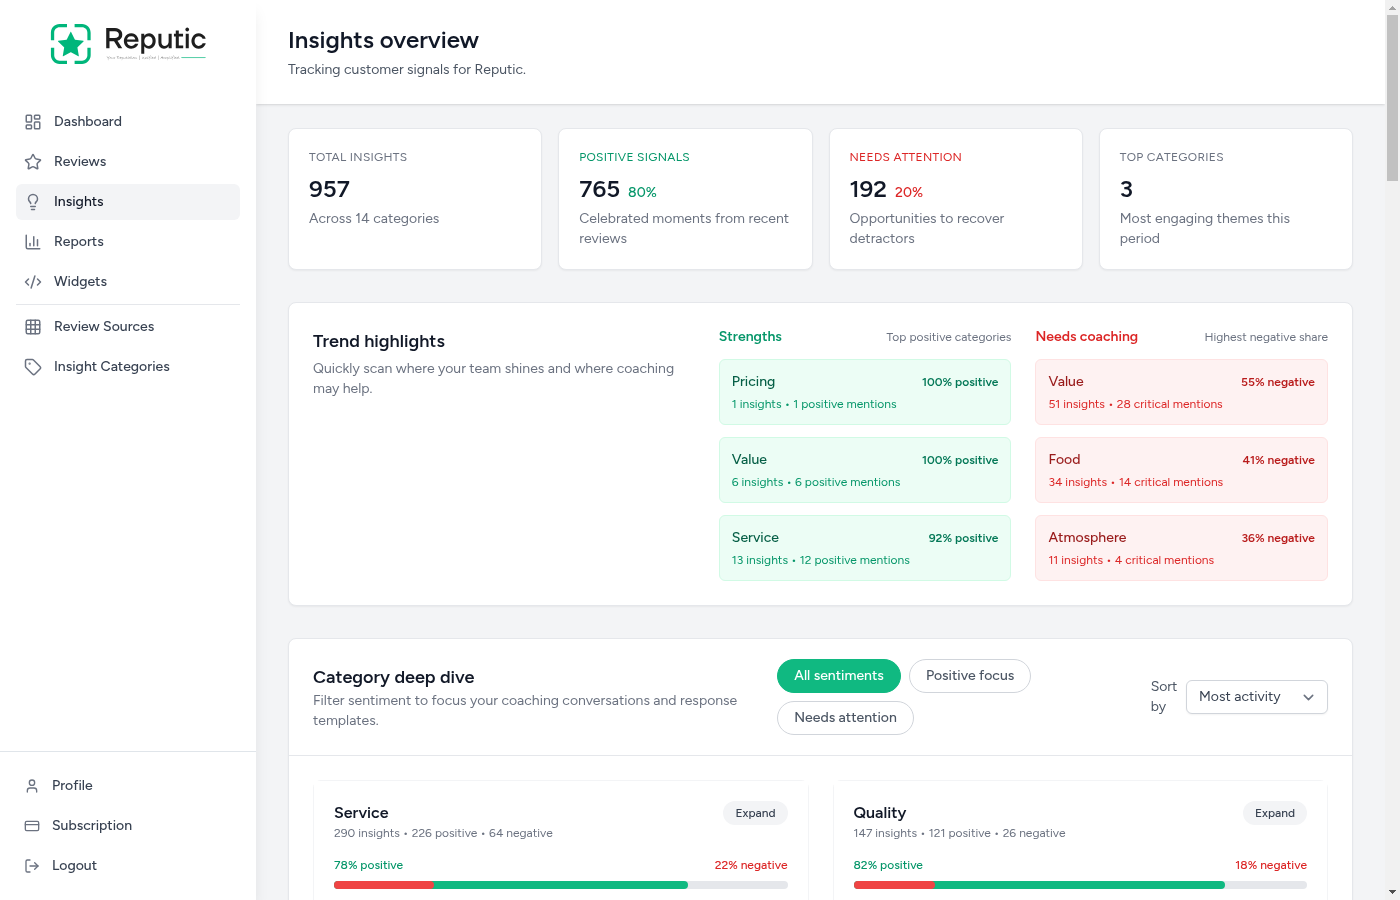
Task: Expand the Service category card
Action: pyautogui.click(x=755, y=813)
